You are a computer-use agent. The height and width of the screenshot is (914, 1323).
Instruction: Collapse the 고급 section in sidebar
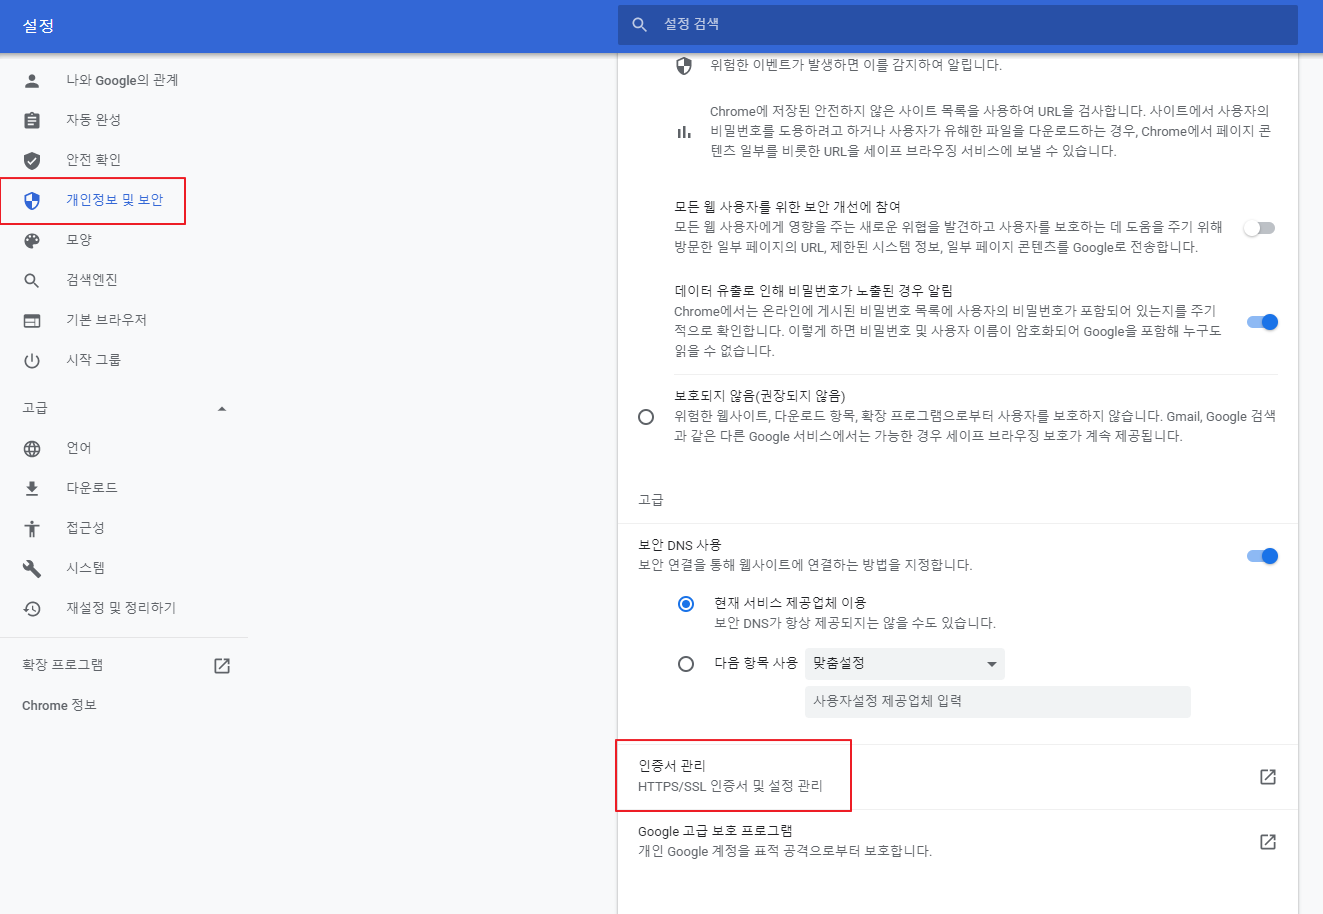click(222, 408)
